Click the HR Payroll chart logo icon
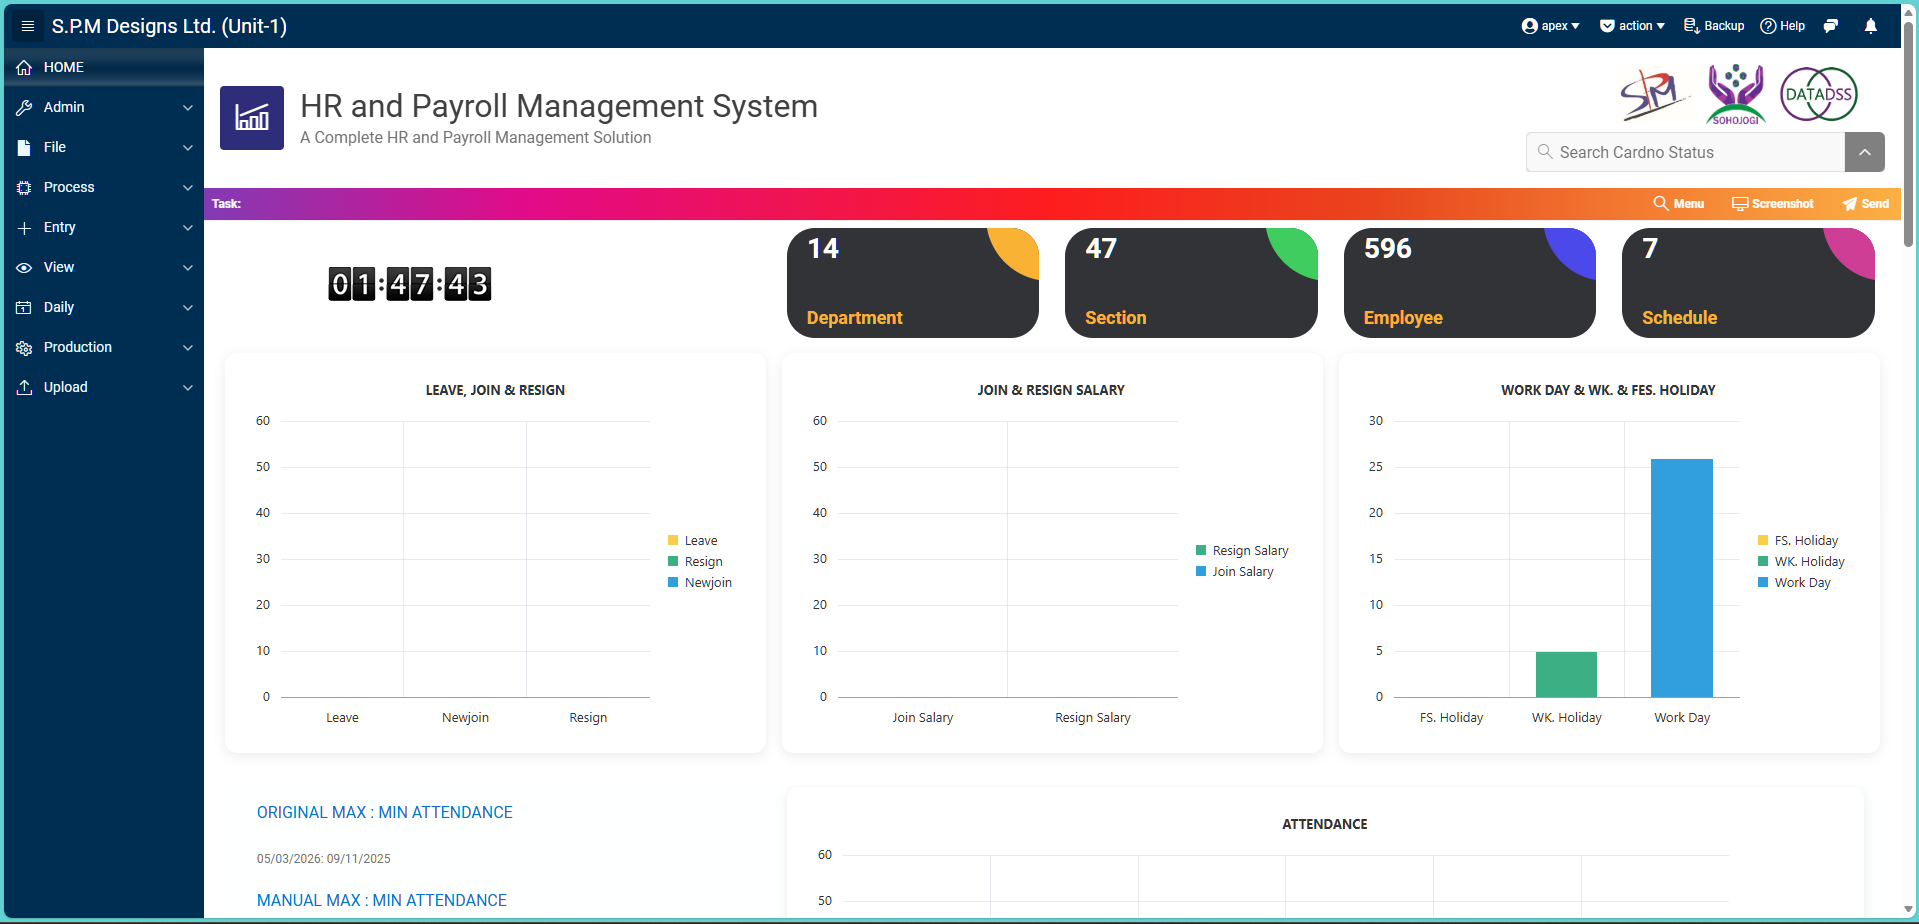 pyautogui.click(x=252, y=118)
